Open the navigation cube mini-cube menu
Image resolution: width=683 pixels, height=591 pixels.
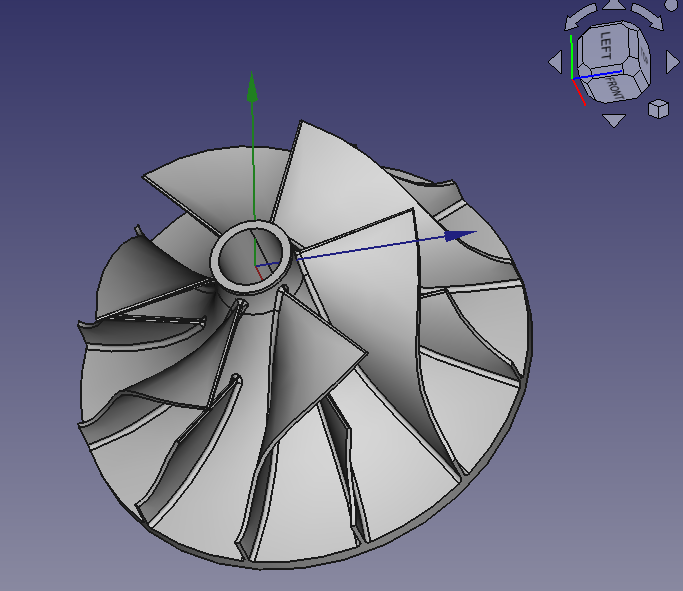658,109
